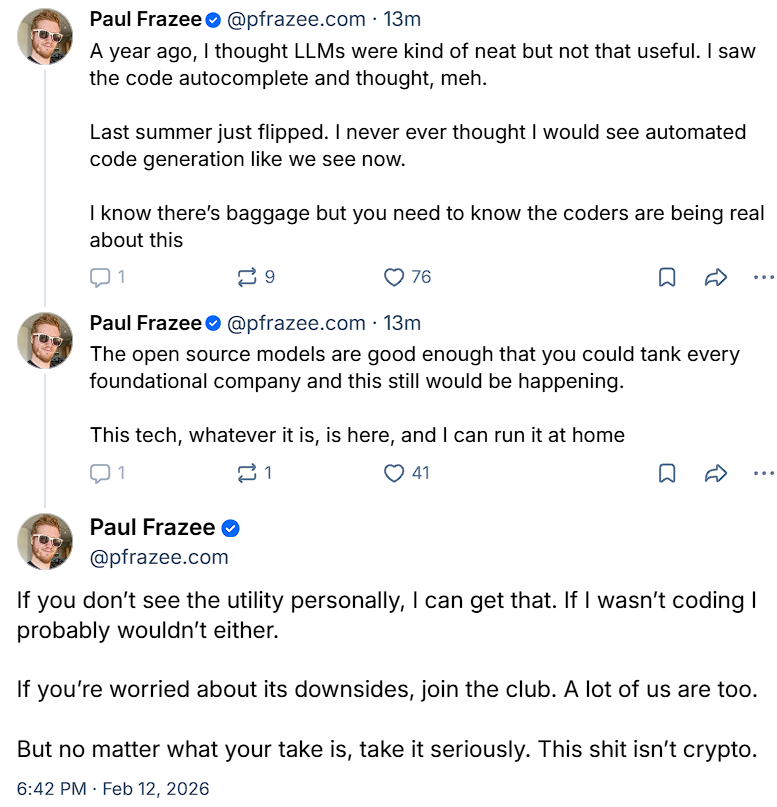The image size is (777, 807).
Task: Open the 13m timestamp on the second post
Action: point(403,323)
